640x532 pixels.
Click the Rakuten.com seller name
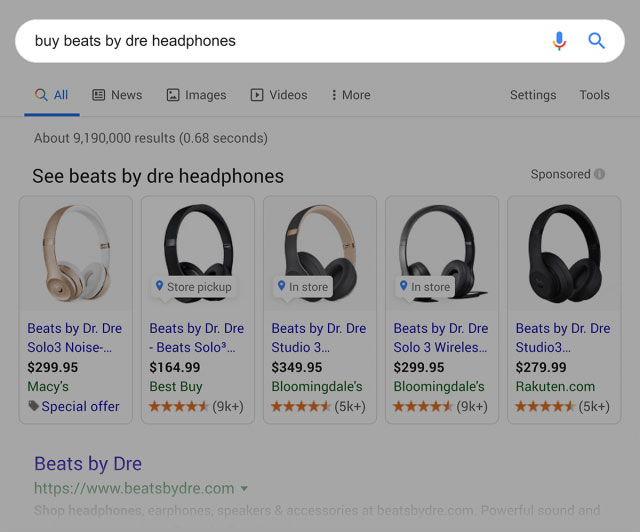click(x=555, y=386)
